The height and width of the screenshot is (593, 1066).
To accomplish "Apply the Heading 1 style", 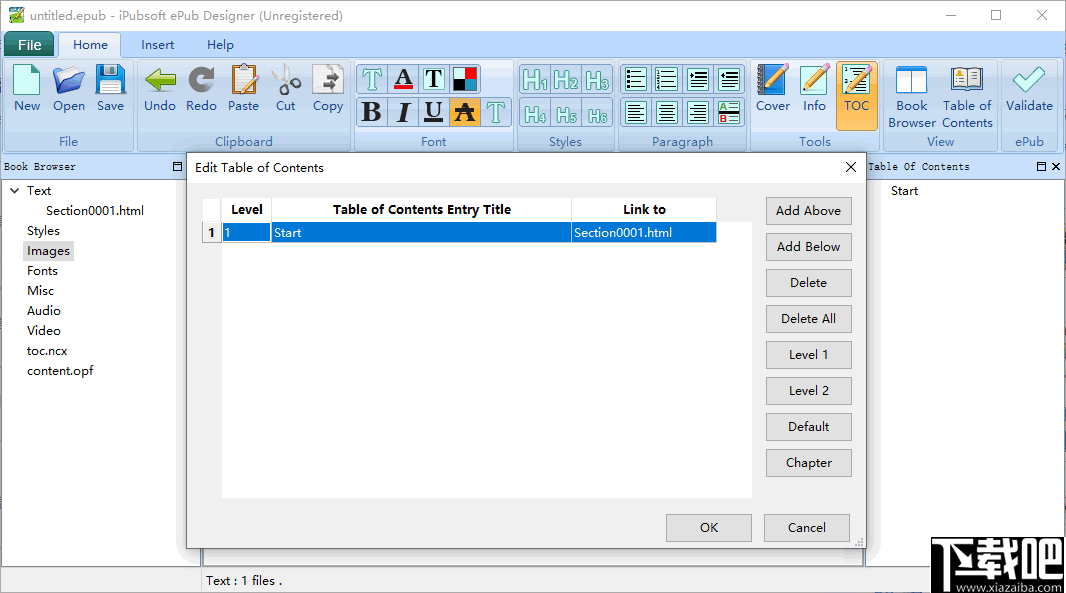I will [535, 79].
